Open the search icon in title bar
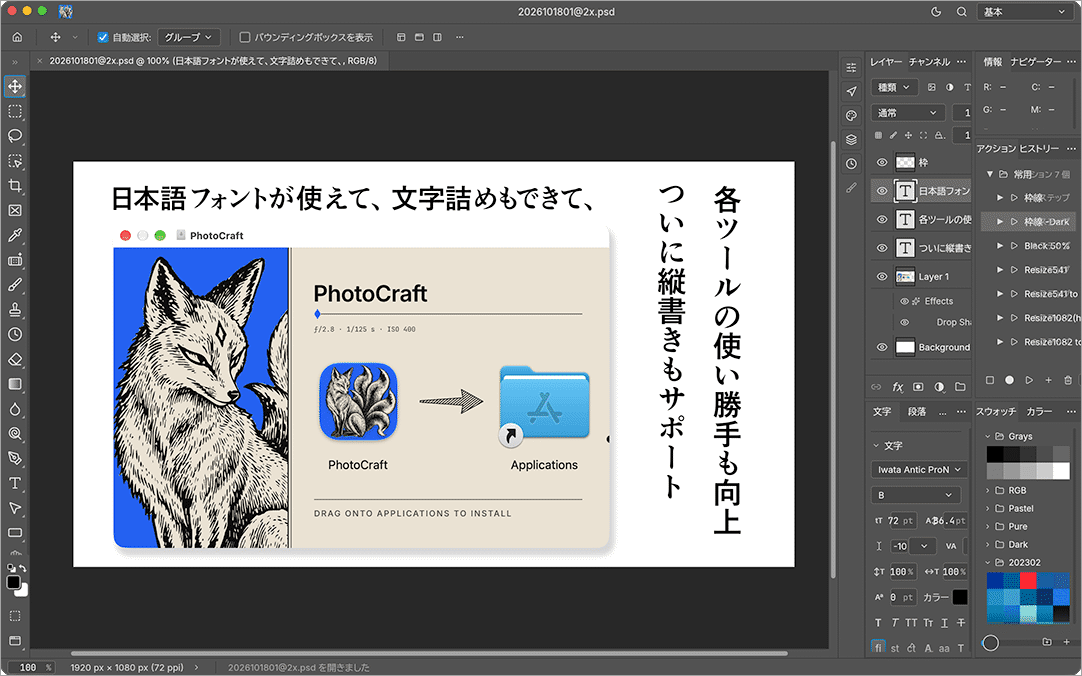The height and width of the screenshot is (676, 1082). (x=961, y=12)
